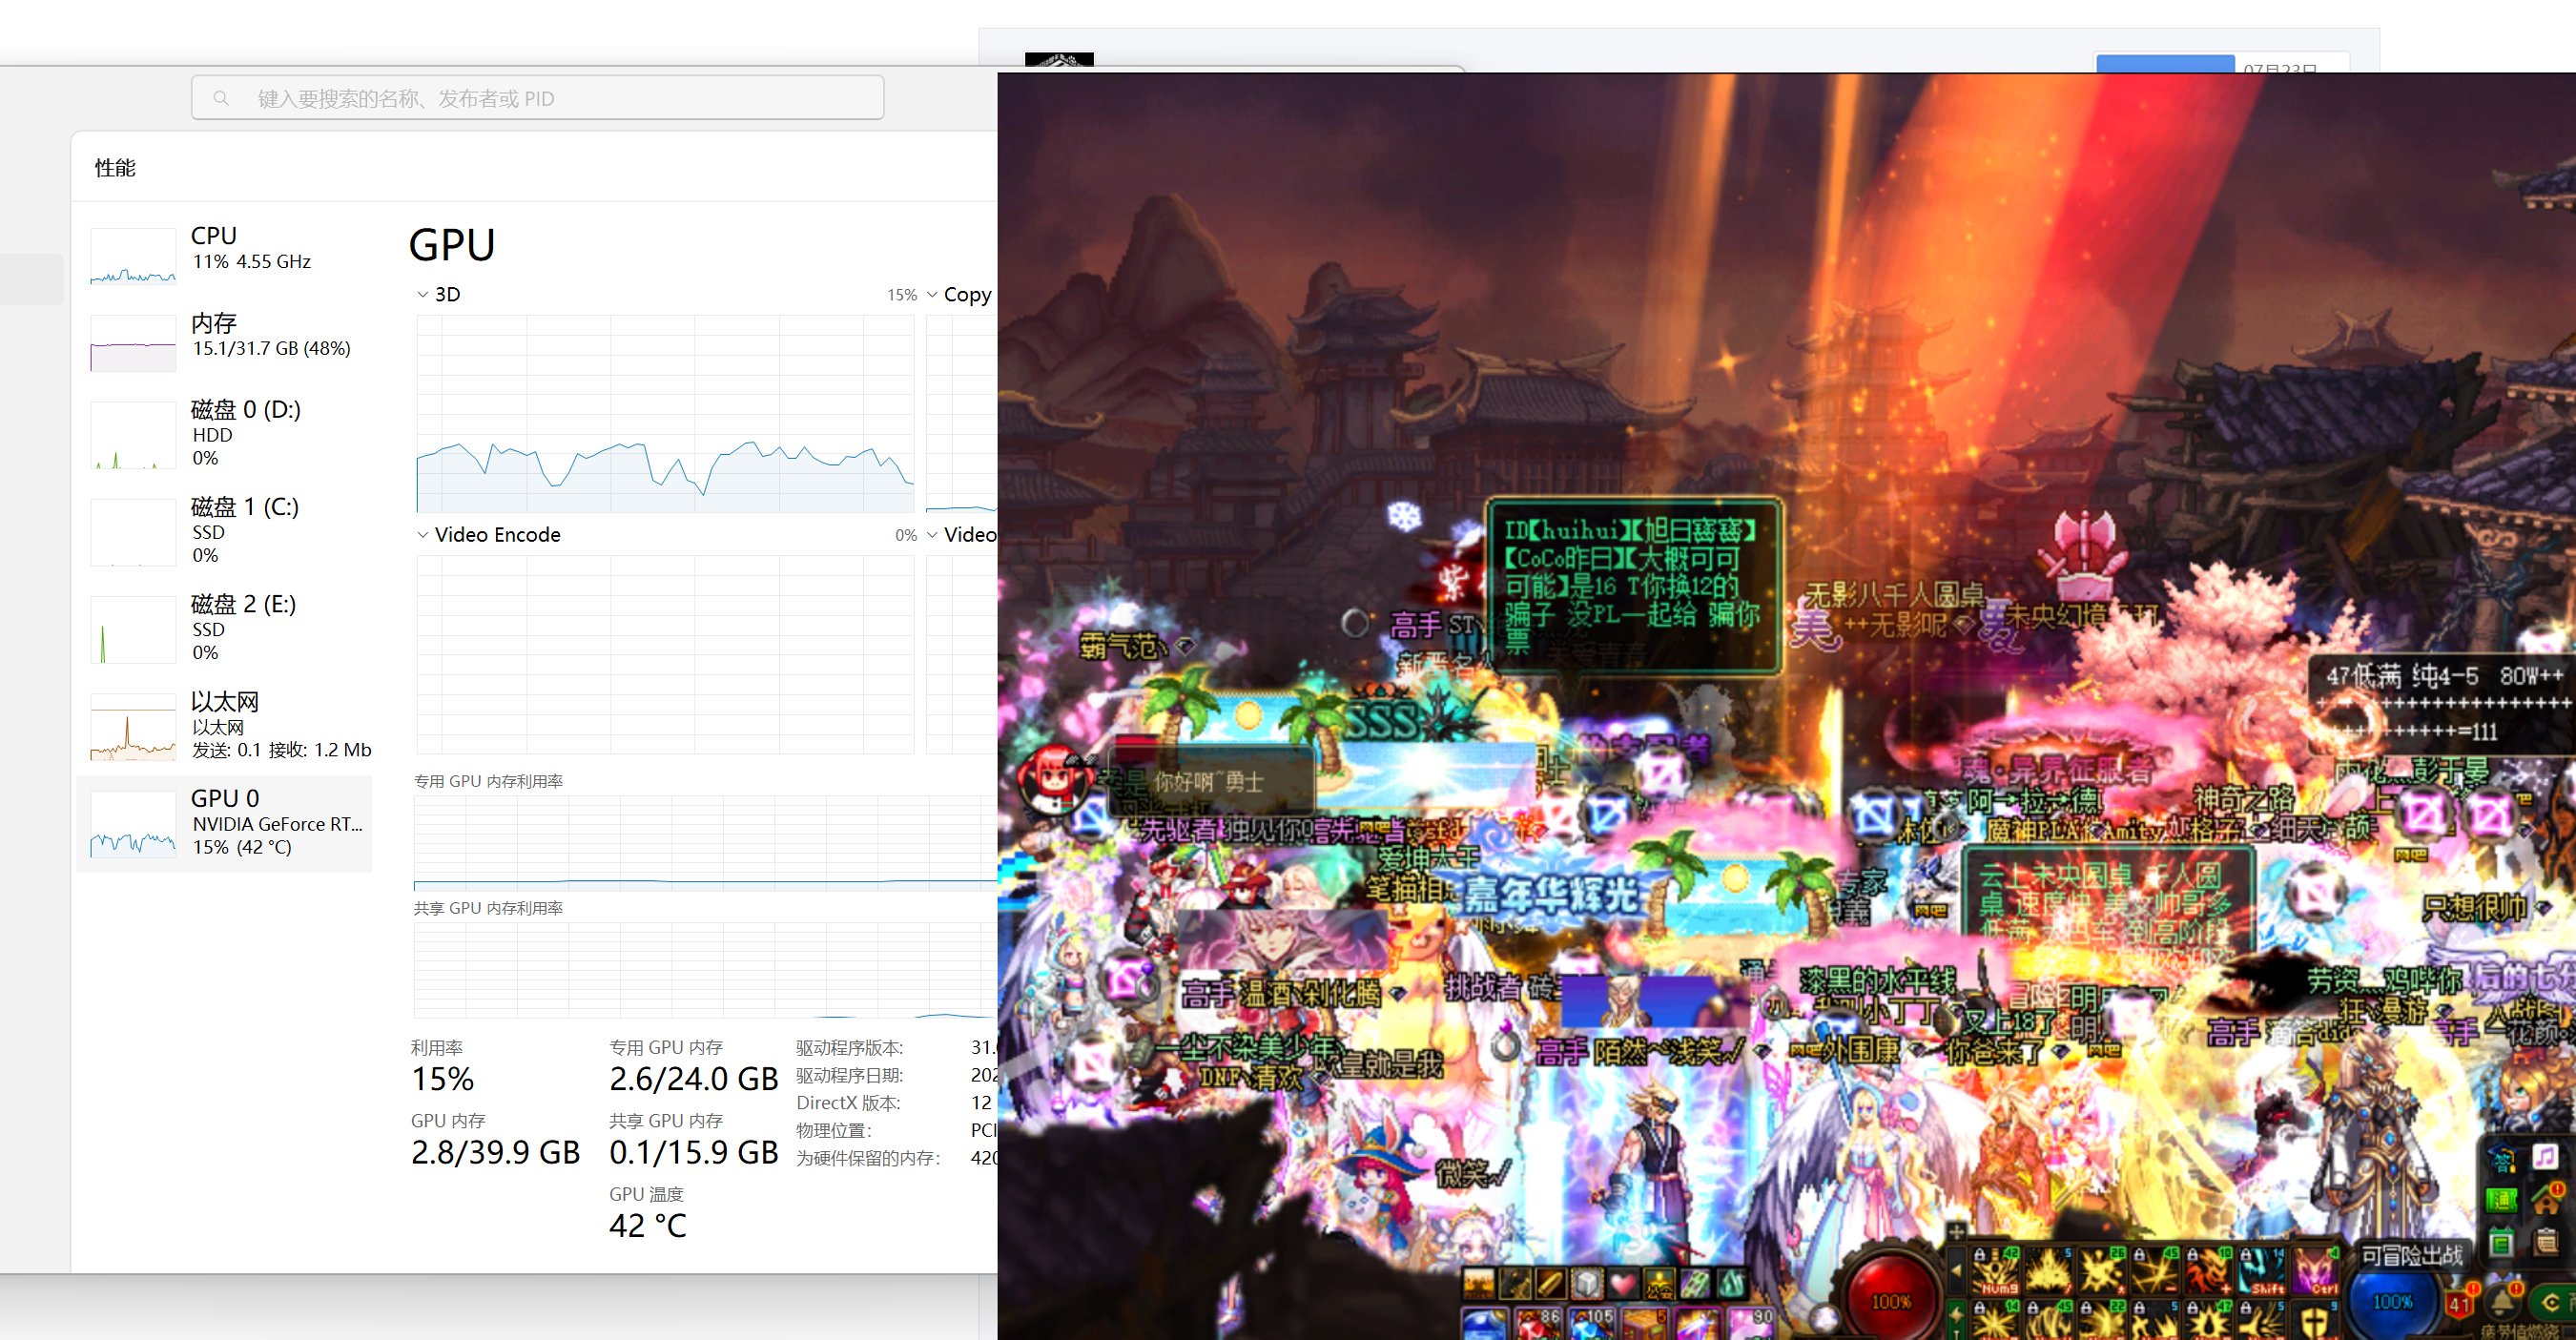Select 磁盘 0 (D:) HDD entry

click(225, 434)
